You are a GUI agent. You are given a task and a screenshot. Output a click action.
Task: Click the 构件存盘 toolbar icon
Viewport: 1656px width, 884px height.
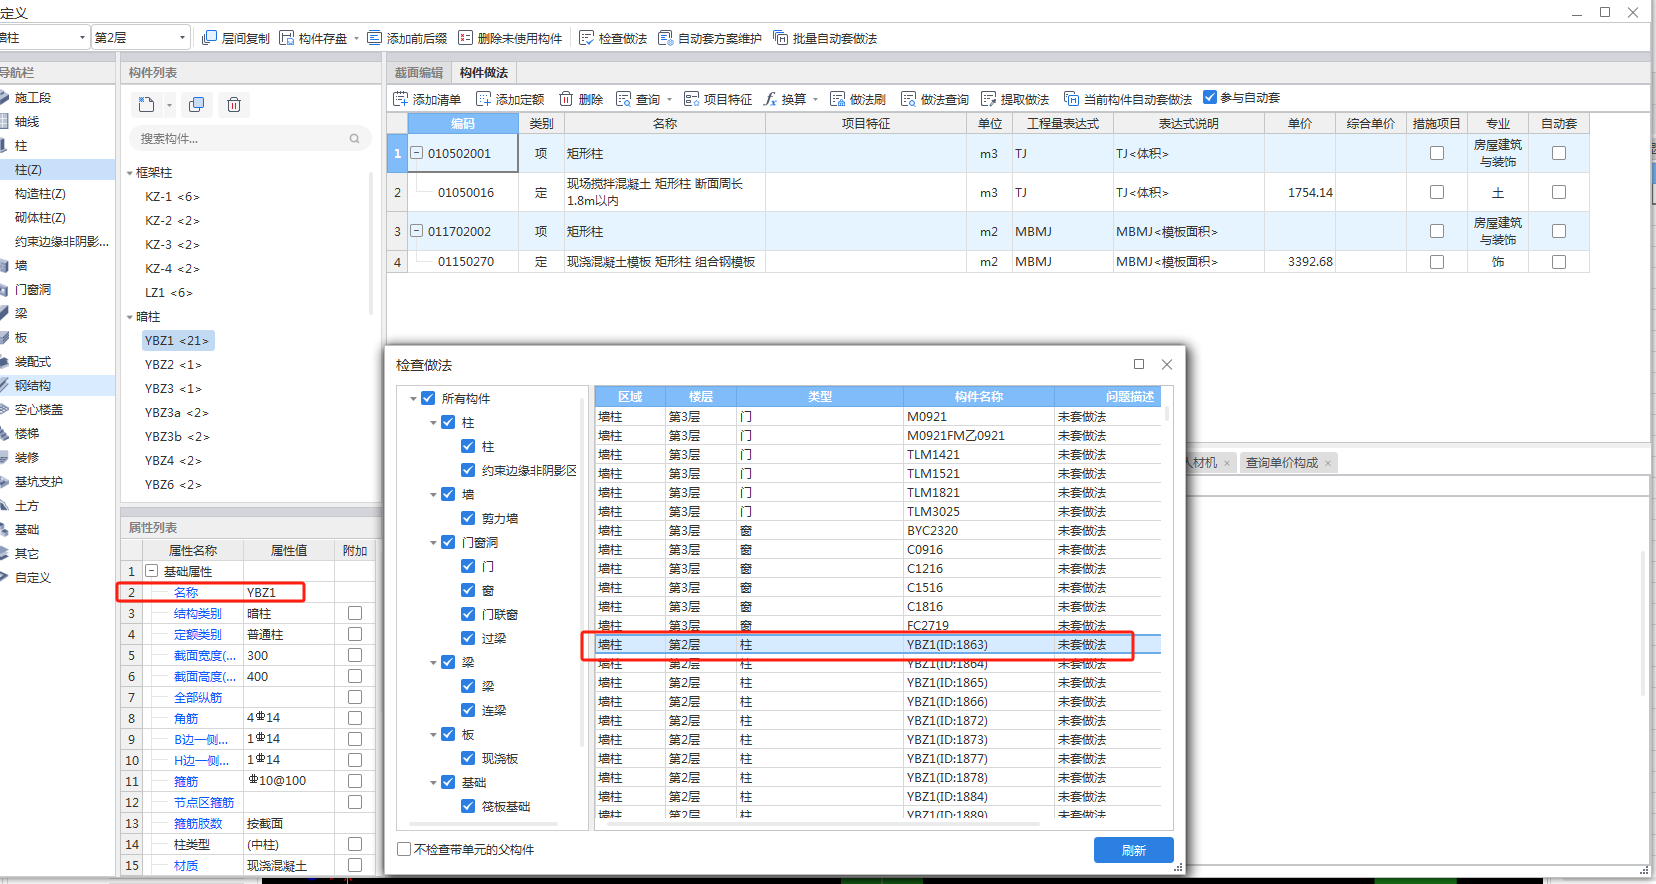tap(287, 38)
